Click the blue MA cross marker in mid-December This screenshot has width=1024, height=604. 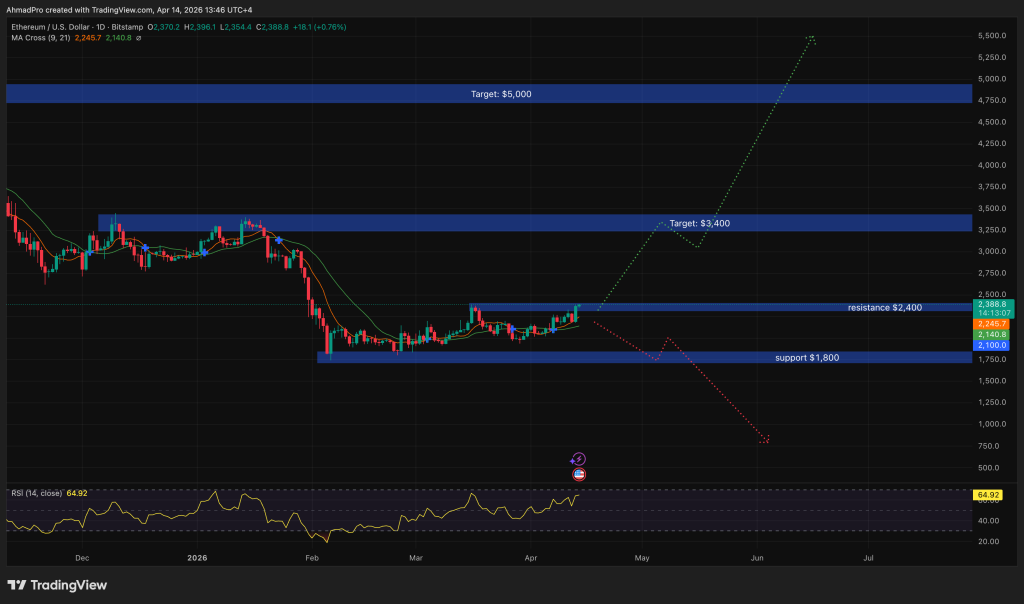(x=146, y=247)
